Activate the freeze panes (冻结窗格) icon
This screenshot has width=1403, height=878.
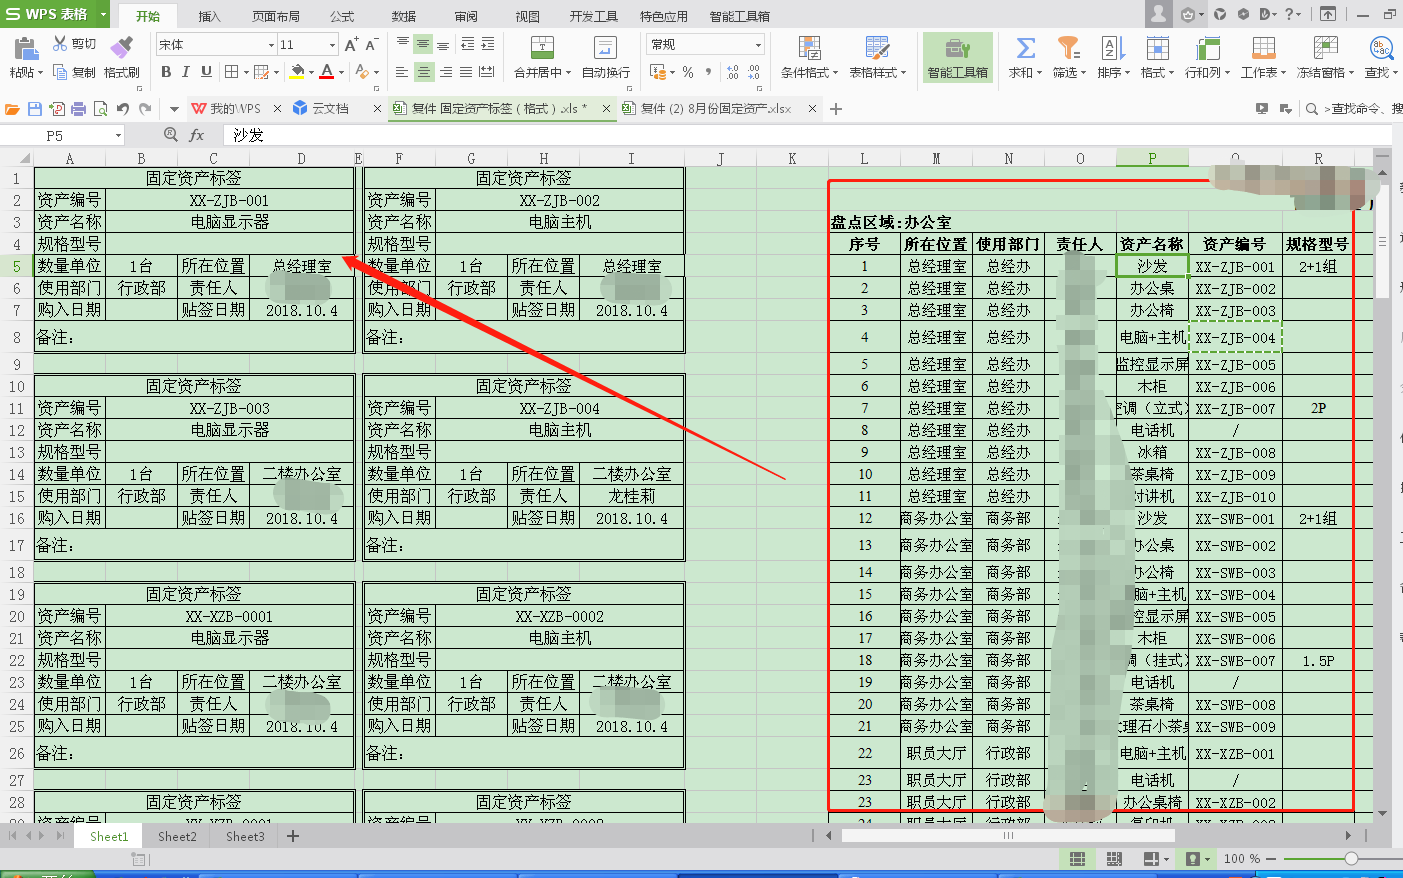click(x=1325, y=57)
